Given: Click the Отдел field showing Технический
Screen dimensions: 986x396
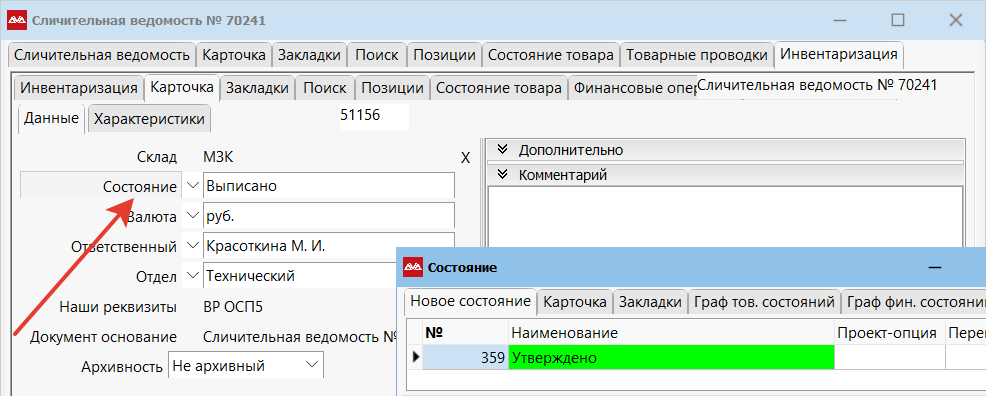Looking at the screenshot, I should click(300, 275).
